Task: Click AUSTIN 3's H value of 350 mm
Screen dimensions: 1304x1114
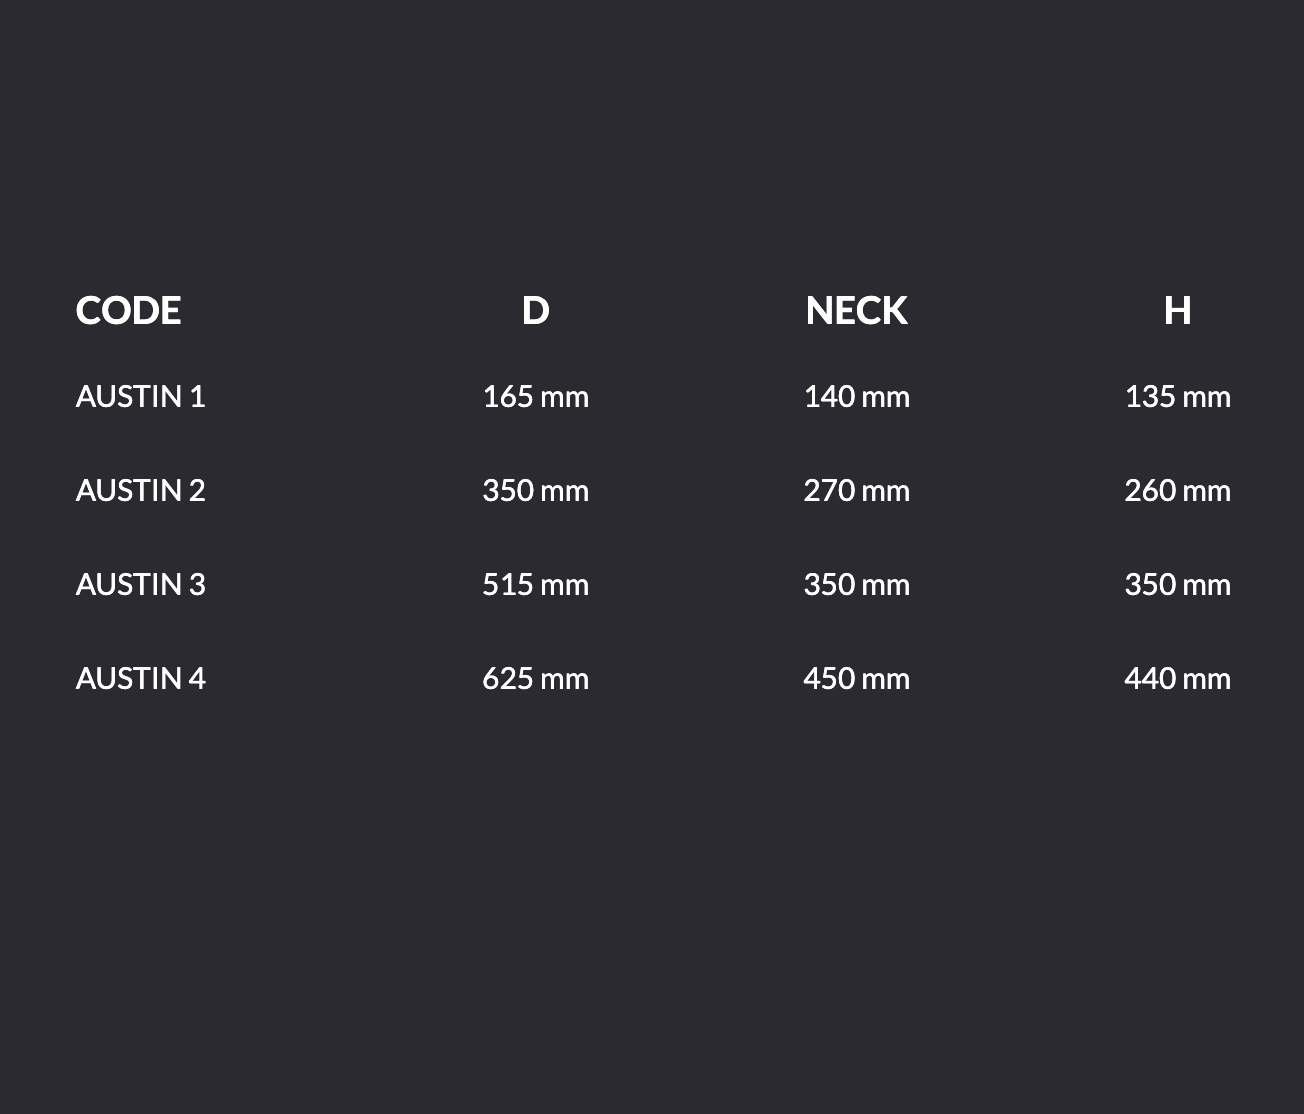Action: point(1177,585)
